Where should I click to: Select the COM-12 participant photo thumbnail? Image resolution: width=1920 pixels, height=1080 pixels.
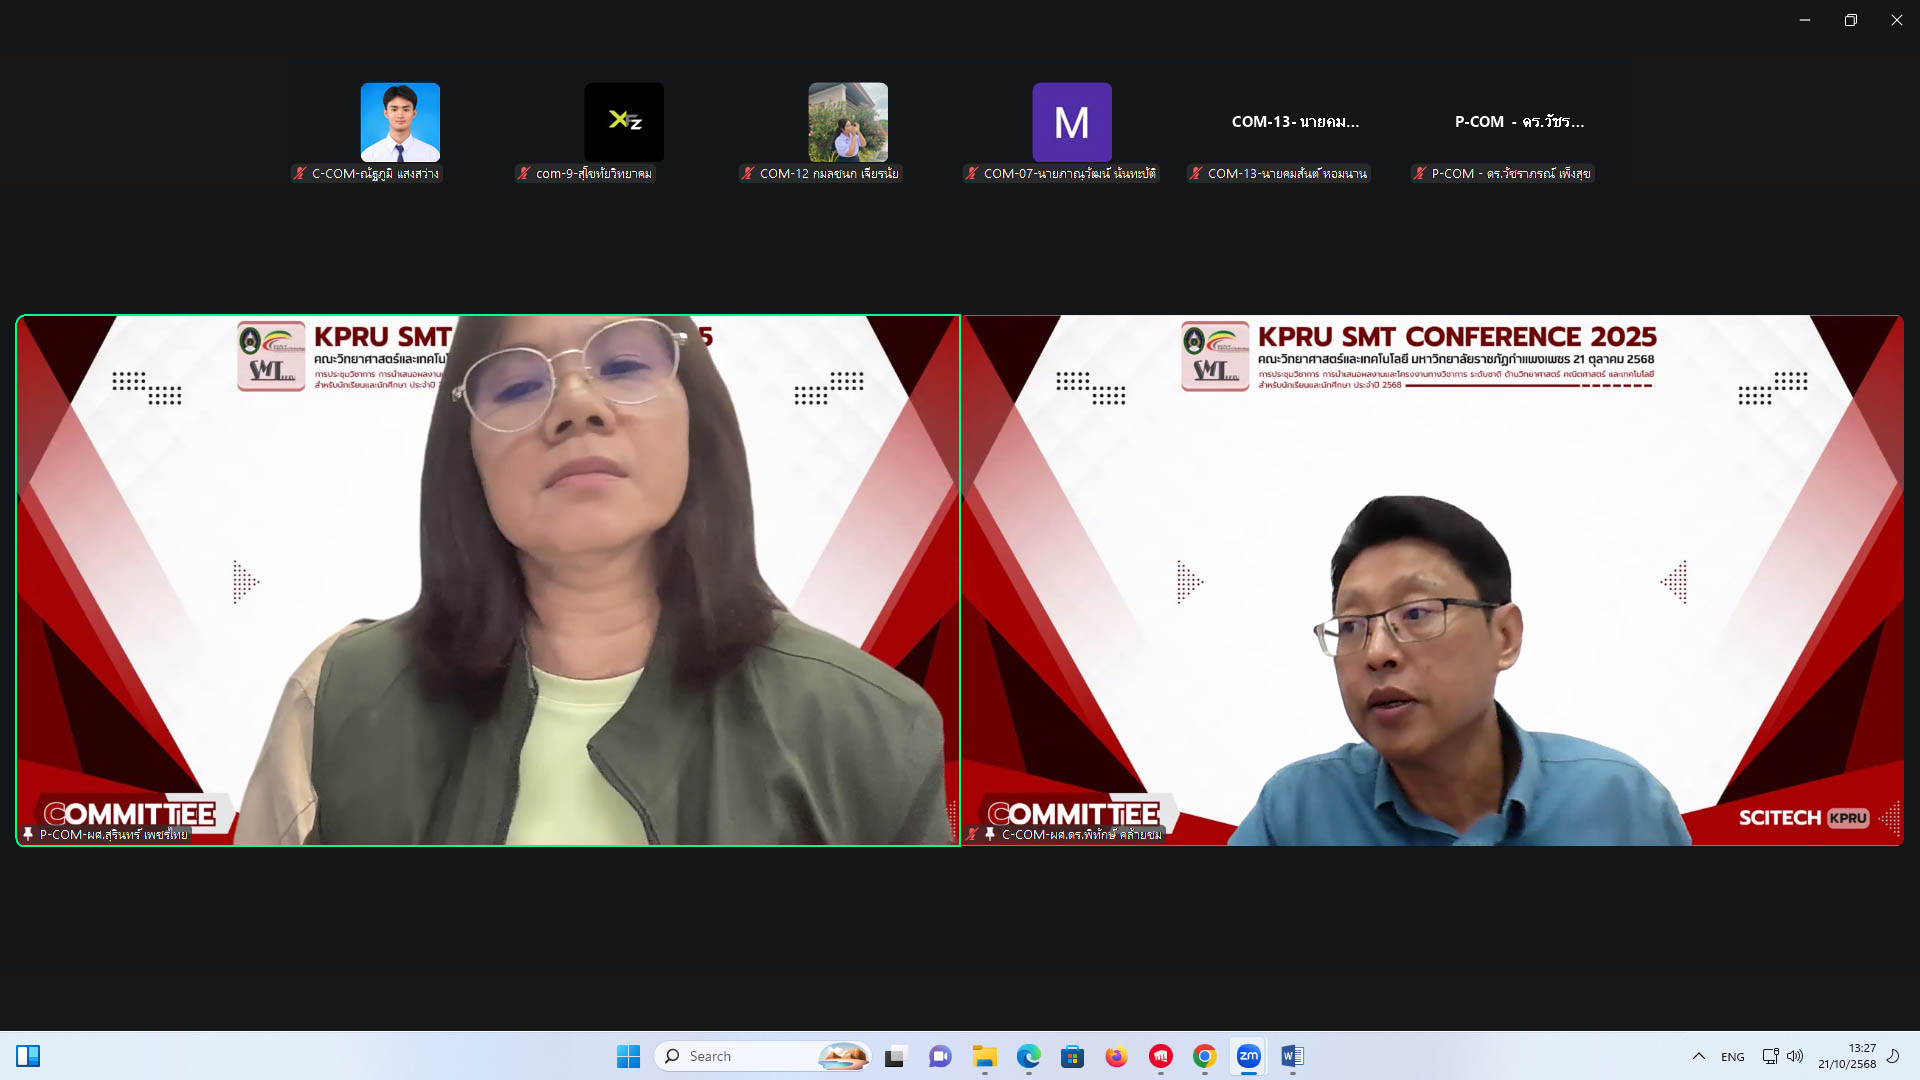pyautogui.click(x=847, y=122)
